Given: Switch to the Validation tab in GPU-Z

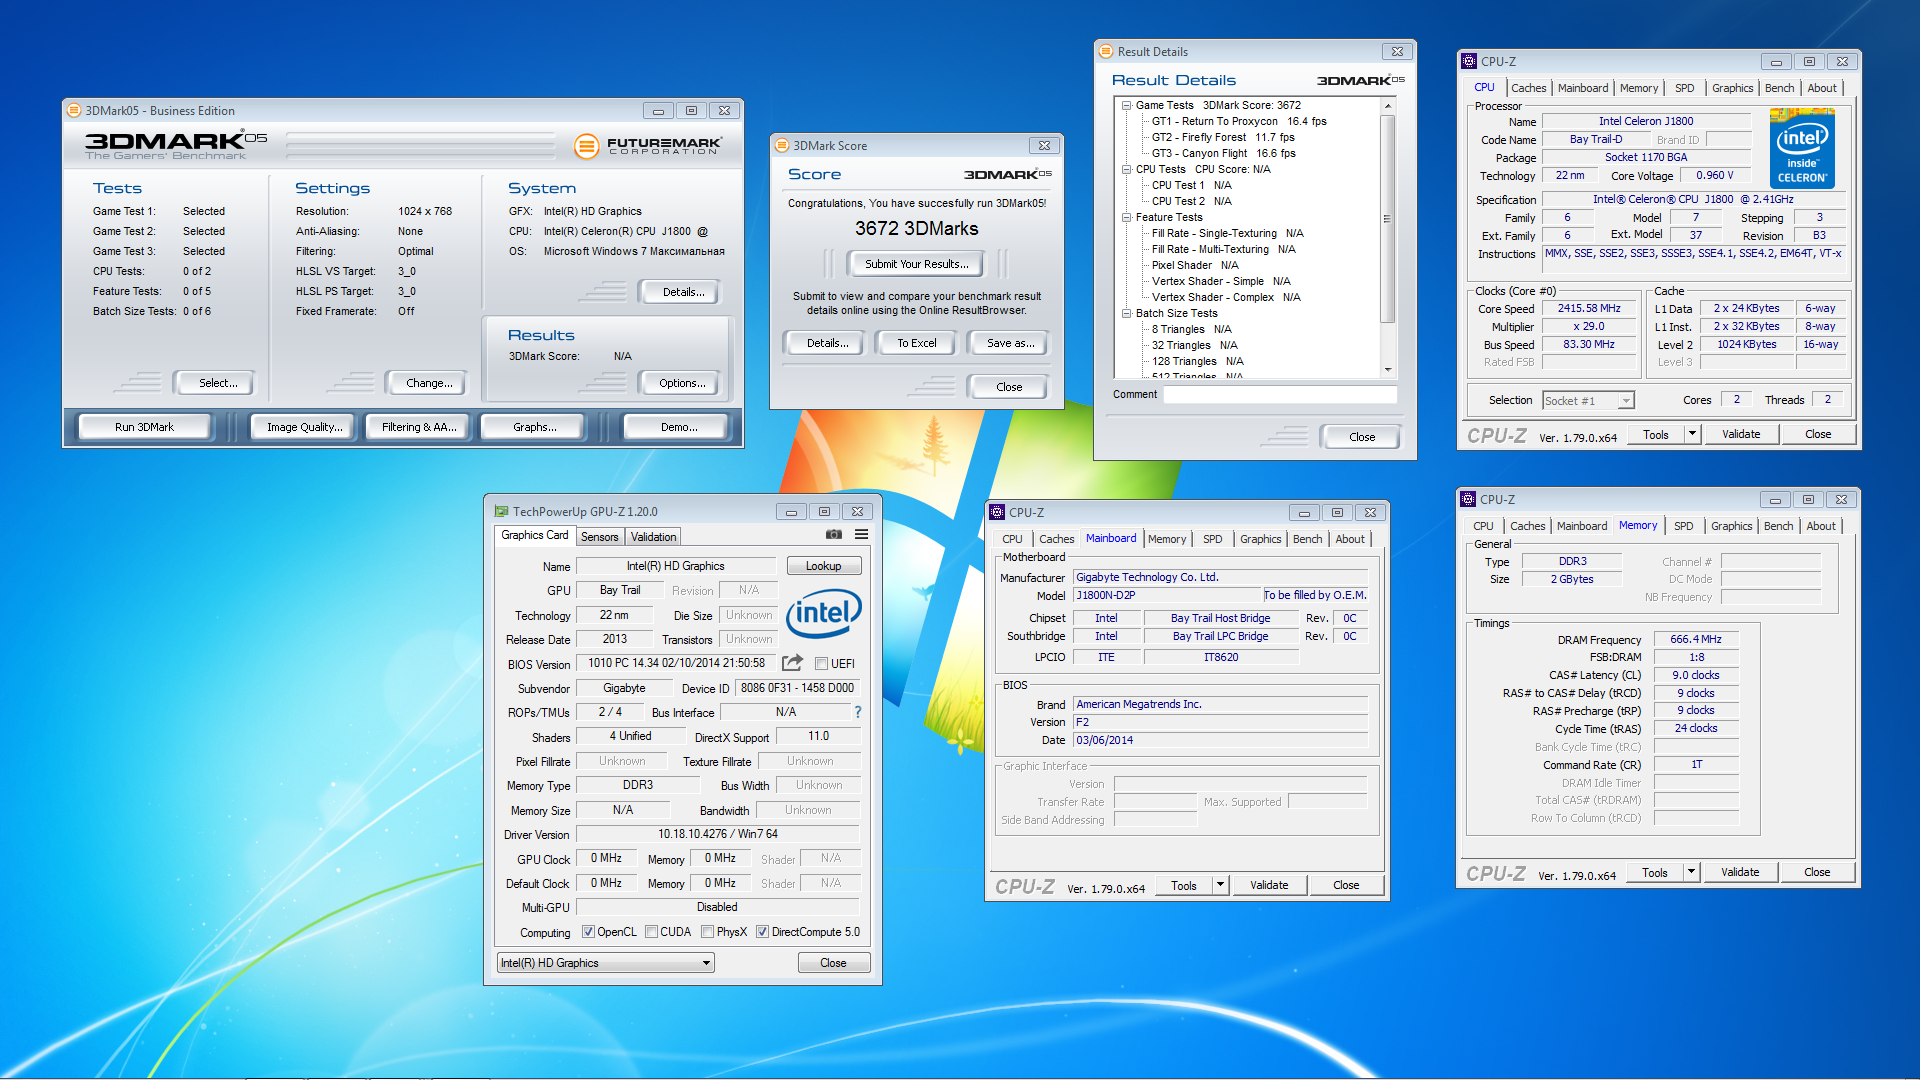Looking at the screenshot, I should (653, 537).
